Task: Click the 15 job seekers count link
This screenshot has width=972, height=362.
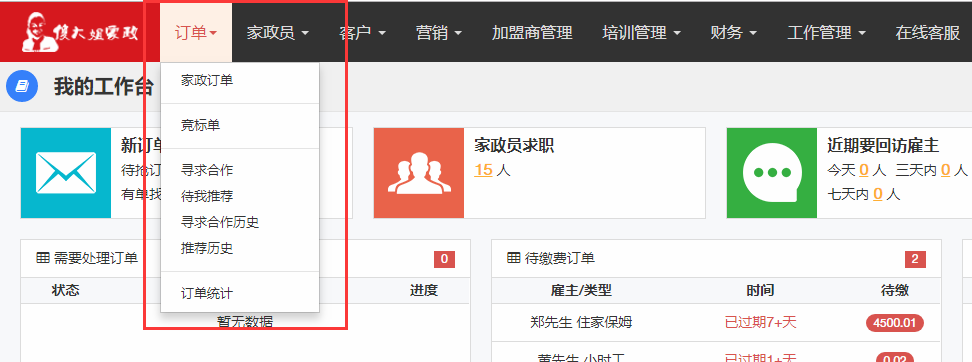Action: click(x=484, y=170)
